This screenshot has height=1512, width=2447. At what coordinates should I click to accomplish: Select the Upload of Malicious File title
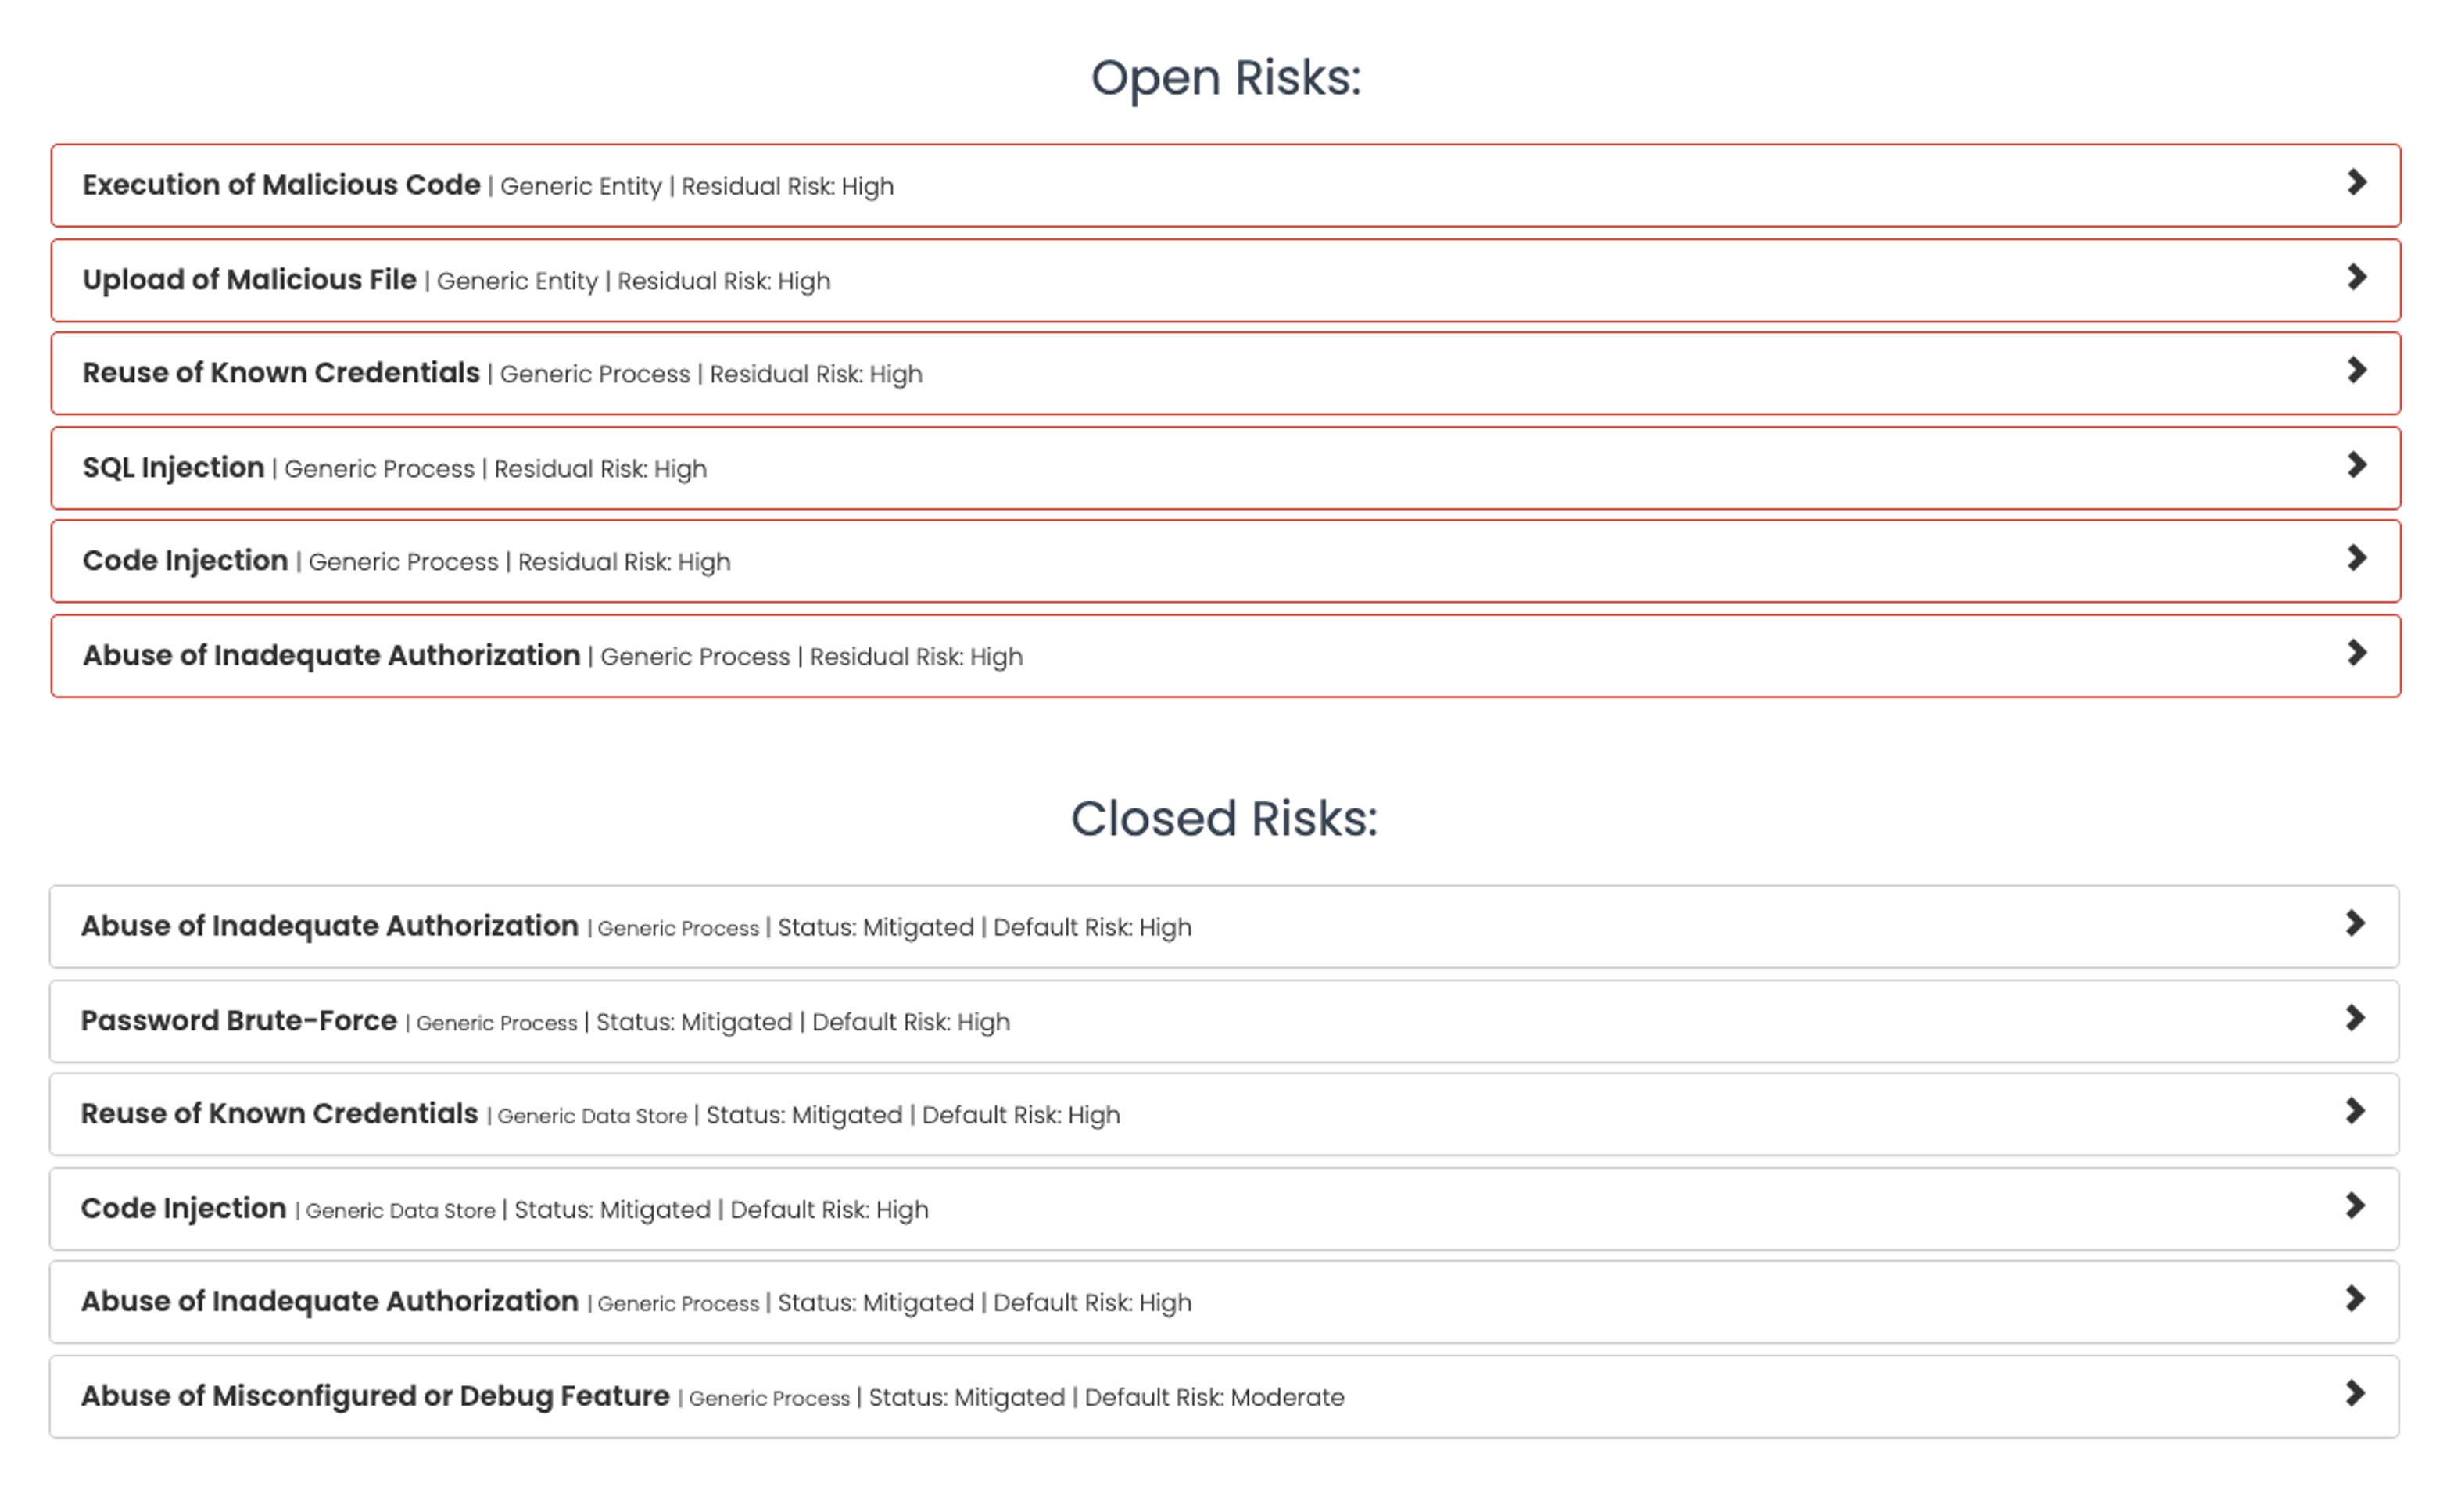[x=249, y=280]
